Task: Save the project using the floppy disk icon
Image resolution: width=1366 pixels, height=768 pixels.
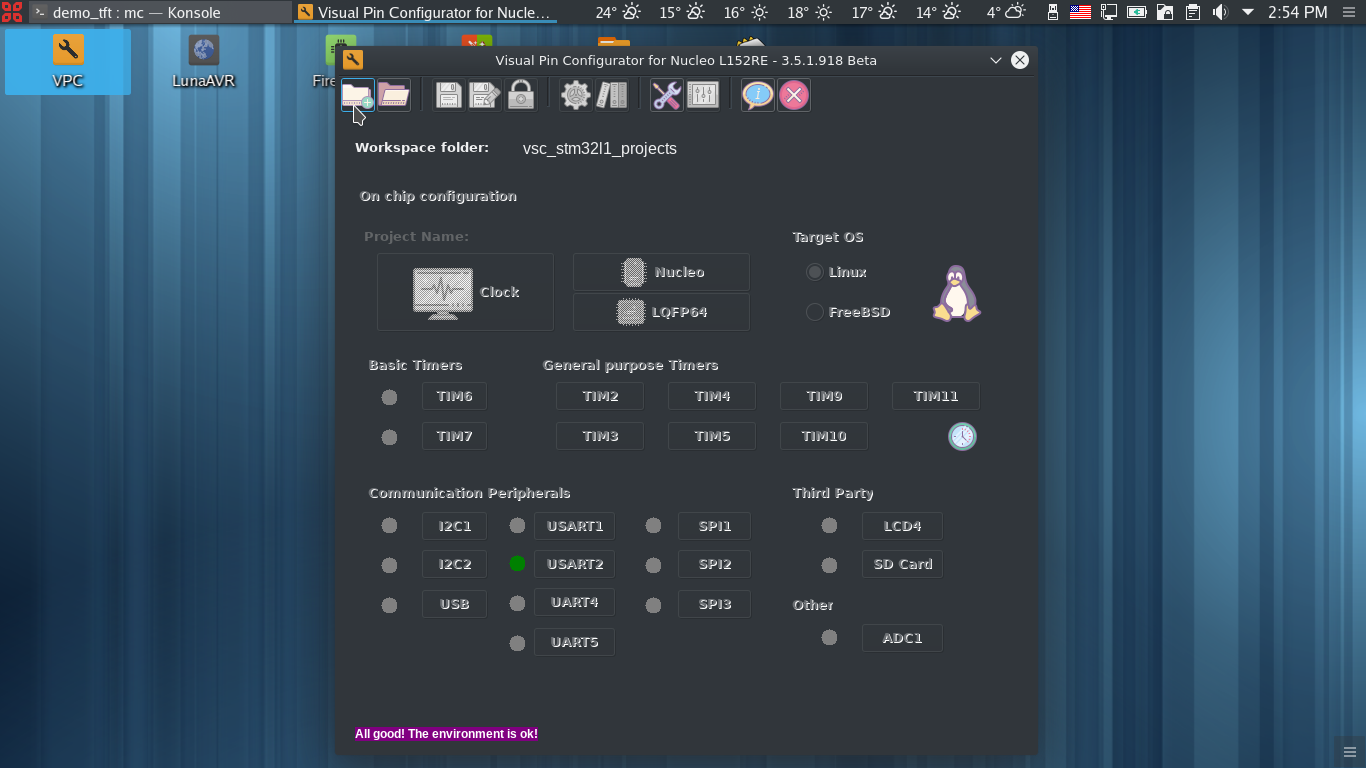Action: tap(448, 95)
